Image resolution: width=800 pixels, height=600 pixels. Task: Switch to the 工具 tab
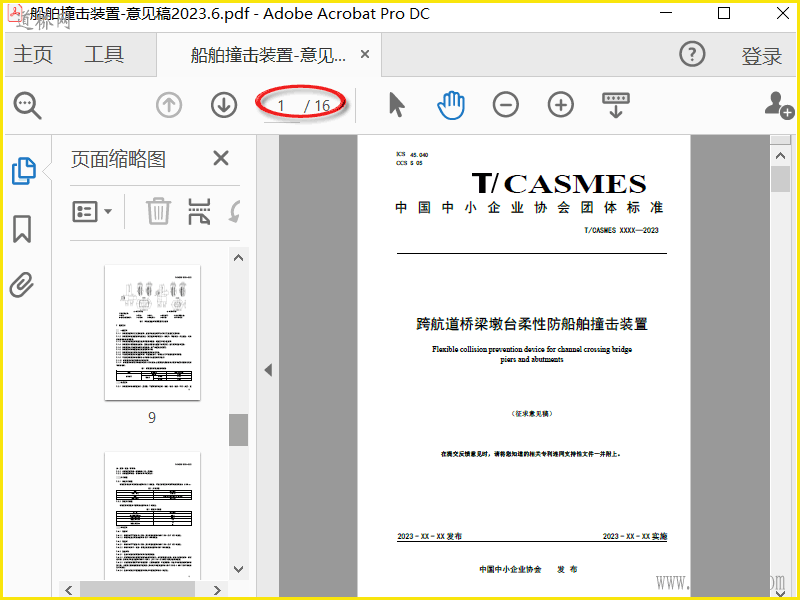point(104,54)
